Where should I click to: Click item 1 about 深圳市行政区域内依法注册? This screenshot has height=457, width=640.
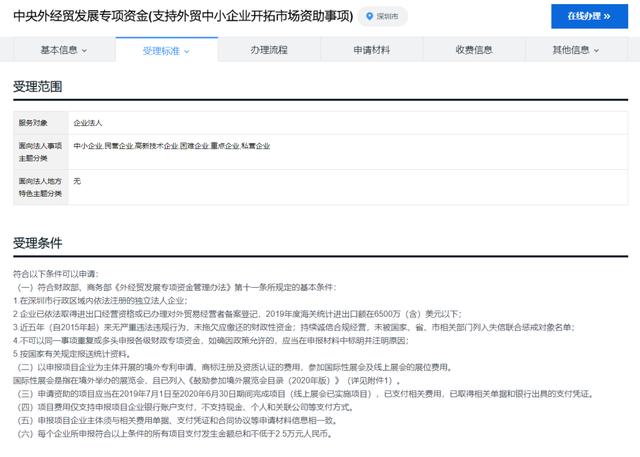[100, 301]
